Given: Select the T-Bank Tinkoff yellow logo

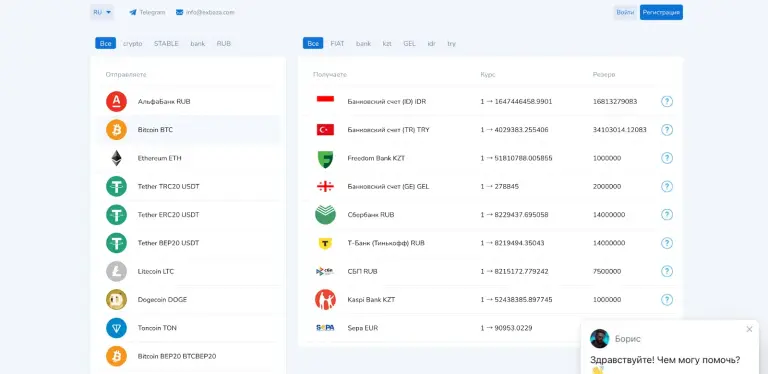Looking at the screenshot, I should (325, 243).
